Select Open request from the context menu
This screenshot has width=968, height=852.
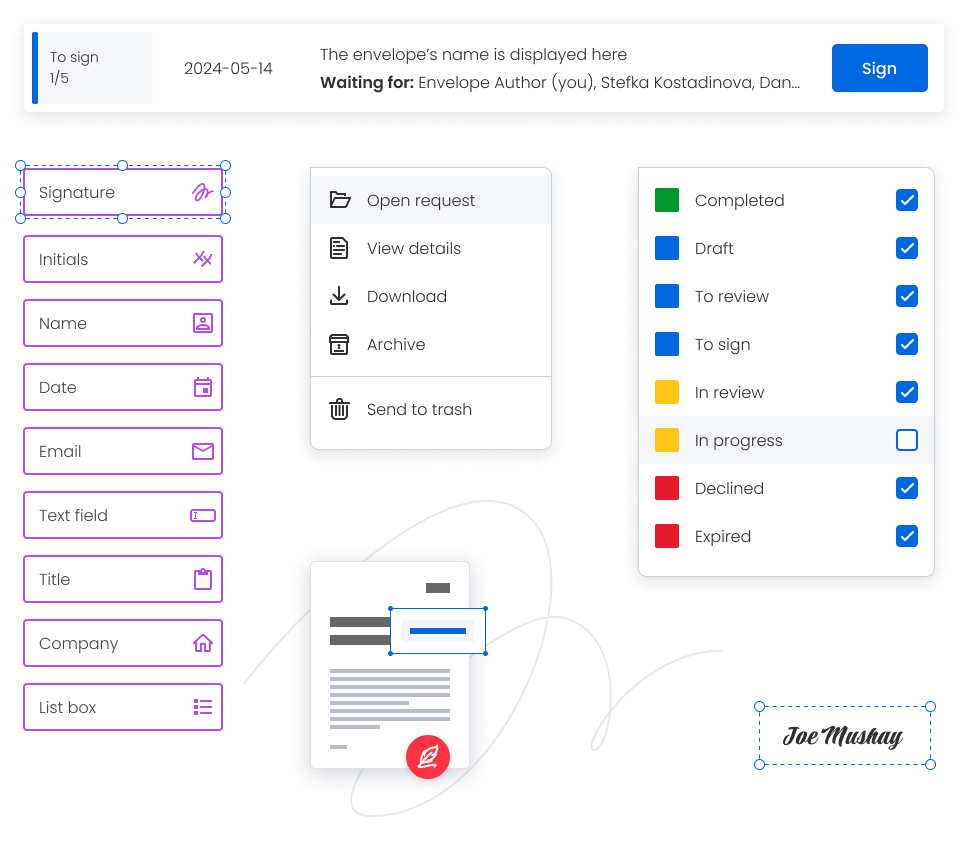point(431,200)
